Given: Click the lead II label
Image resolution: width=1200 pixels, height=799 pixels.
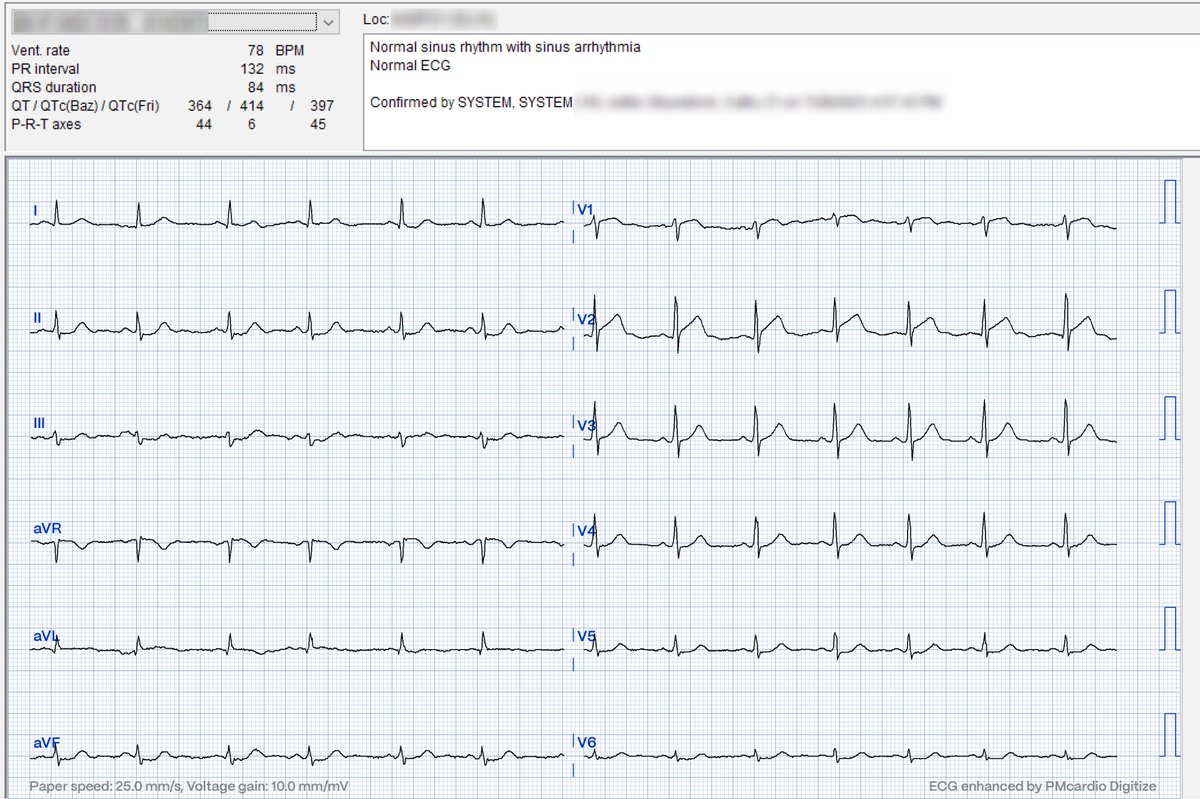Looking at the screenshot, I should click(37, 318).
